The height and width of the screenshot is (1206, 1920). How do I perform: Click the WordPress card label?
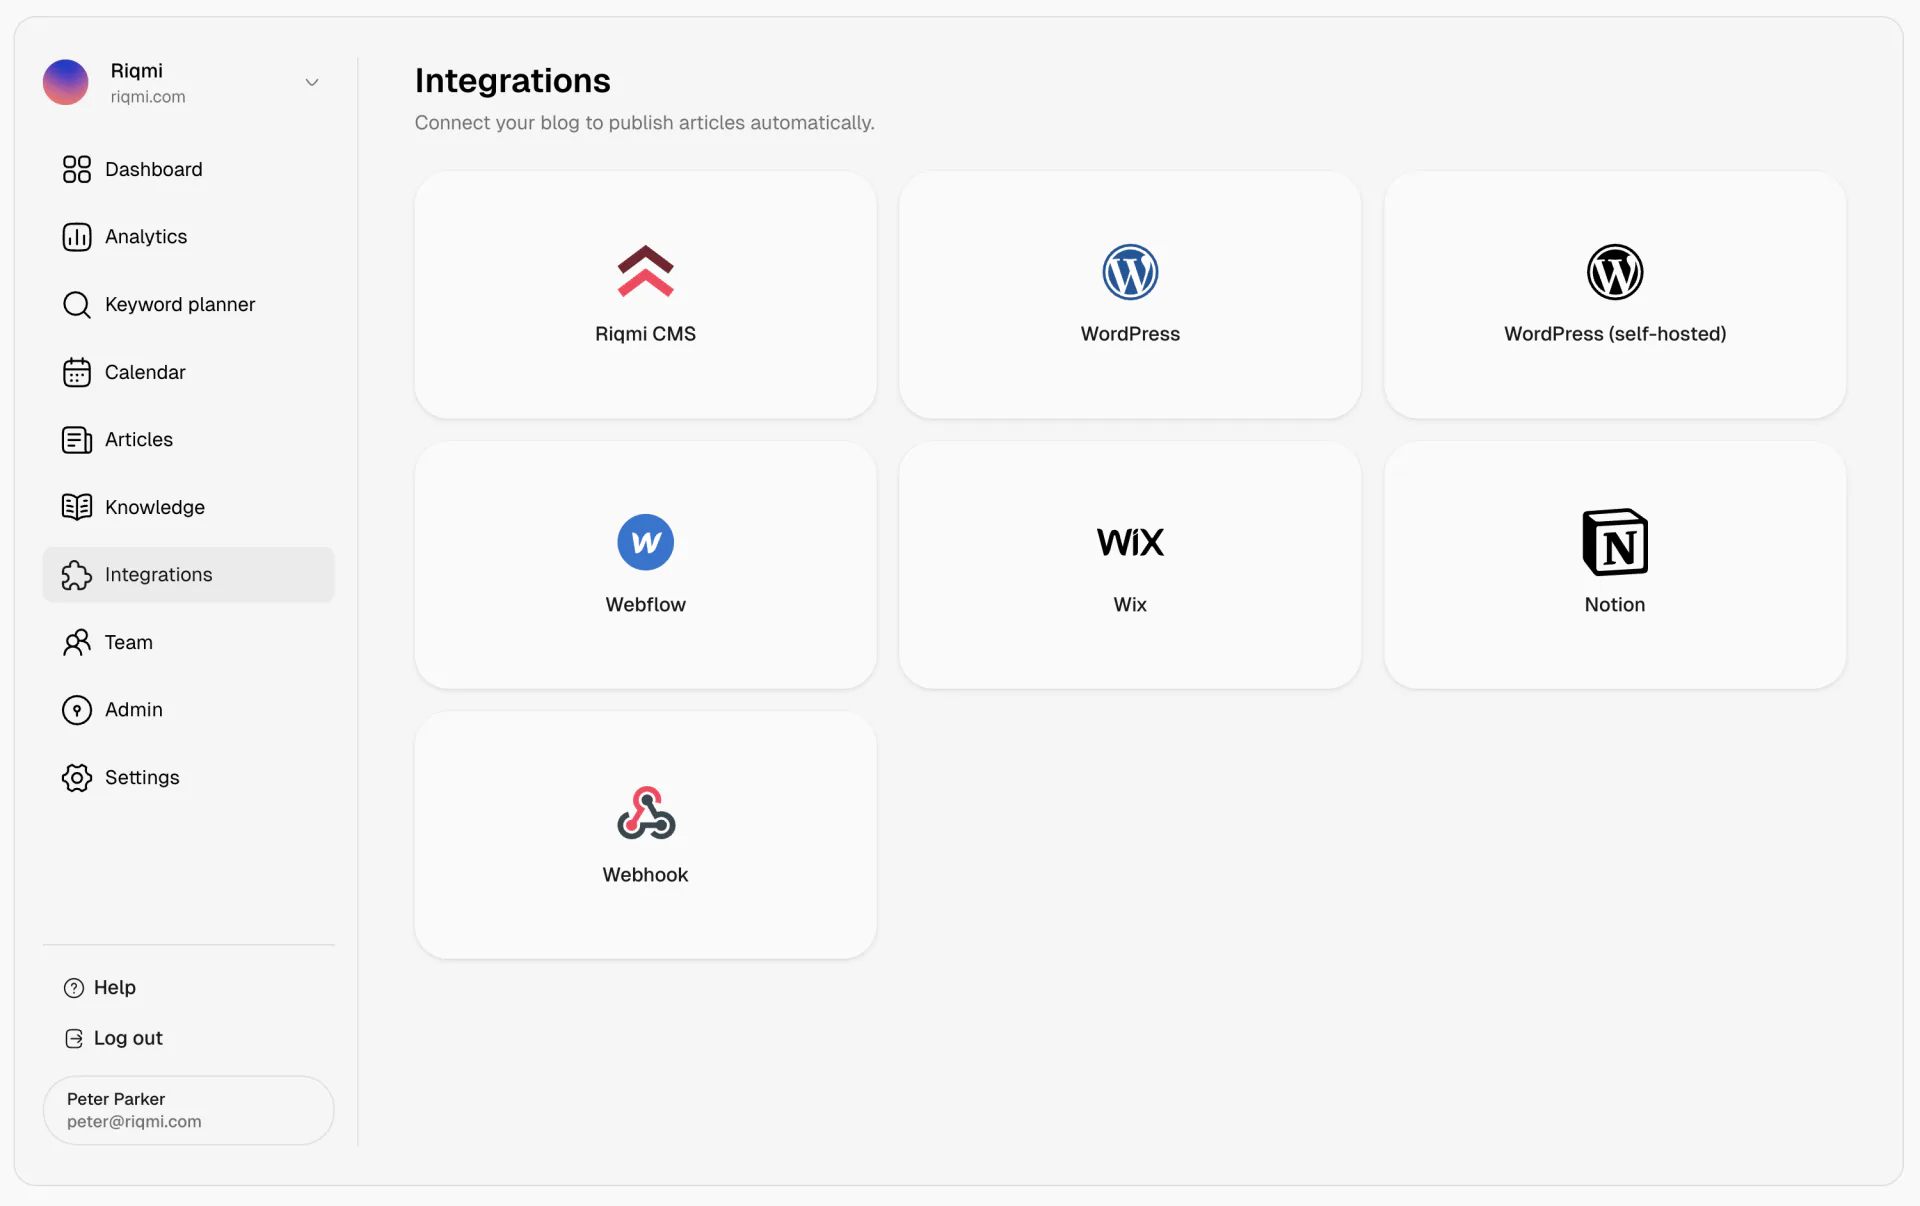1130,334
